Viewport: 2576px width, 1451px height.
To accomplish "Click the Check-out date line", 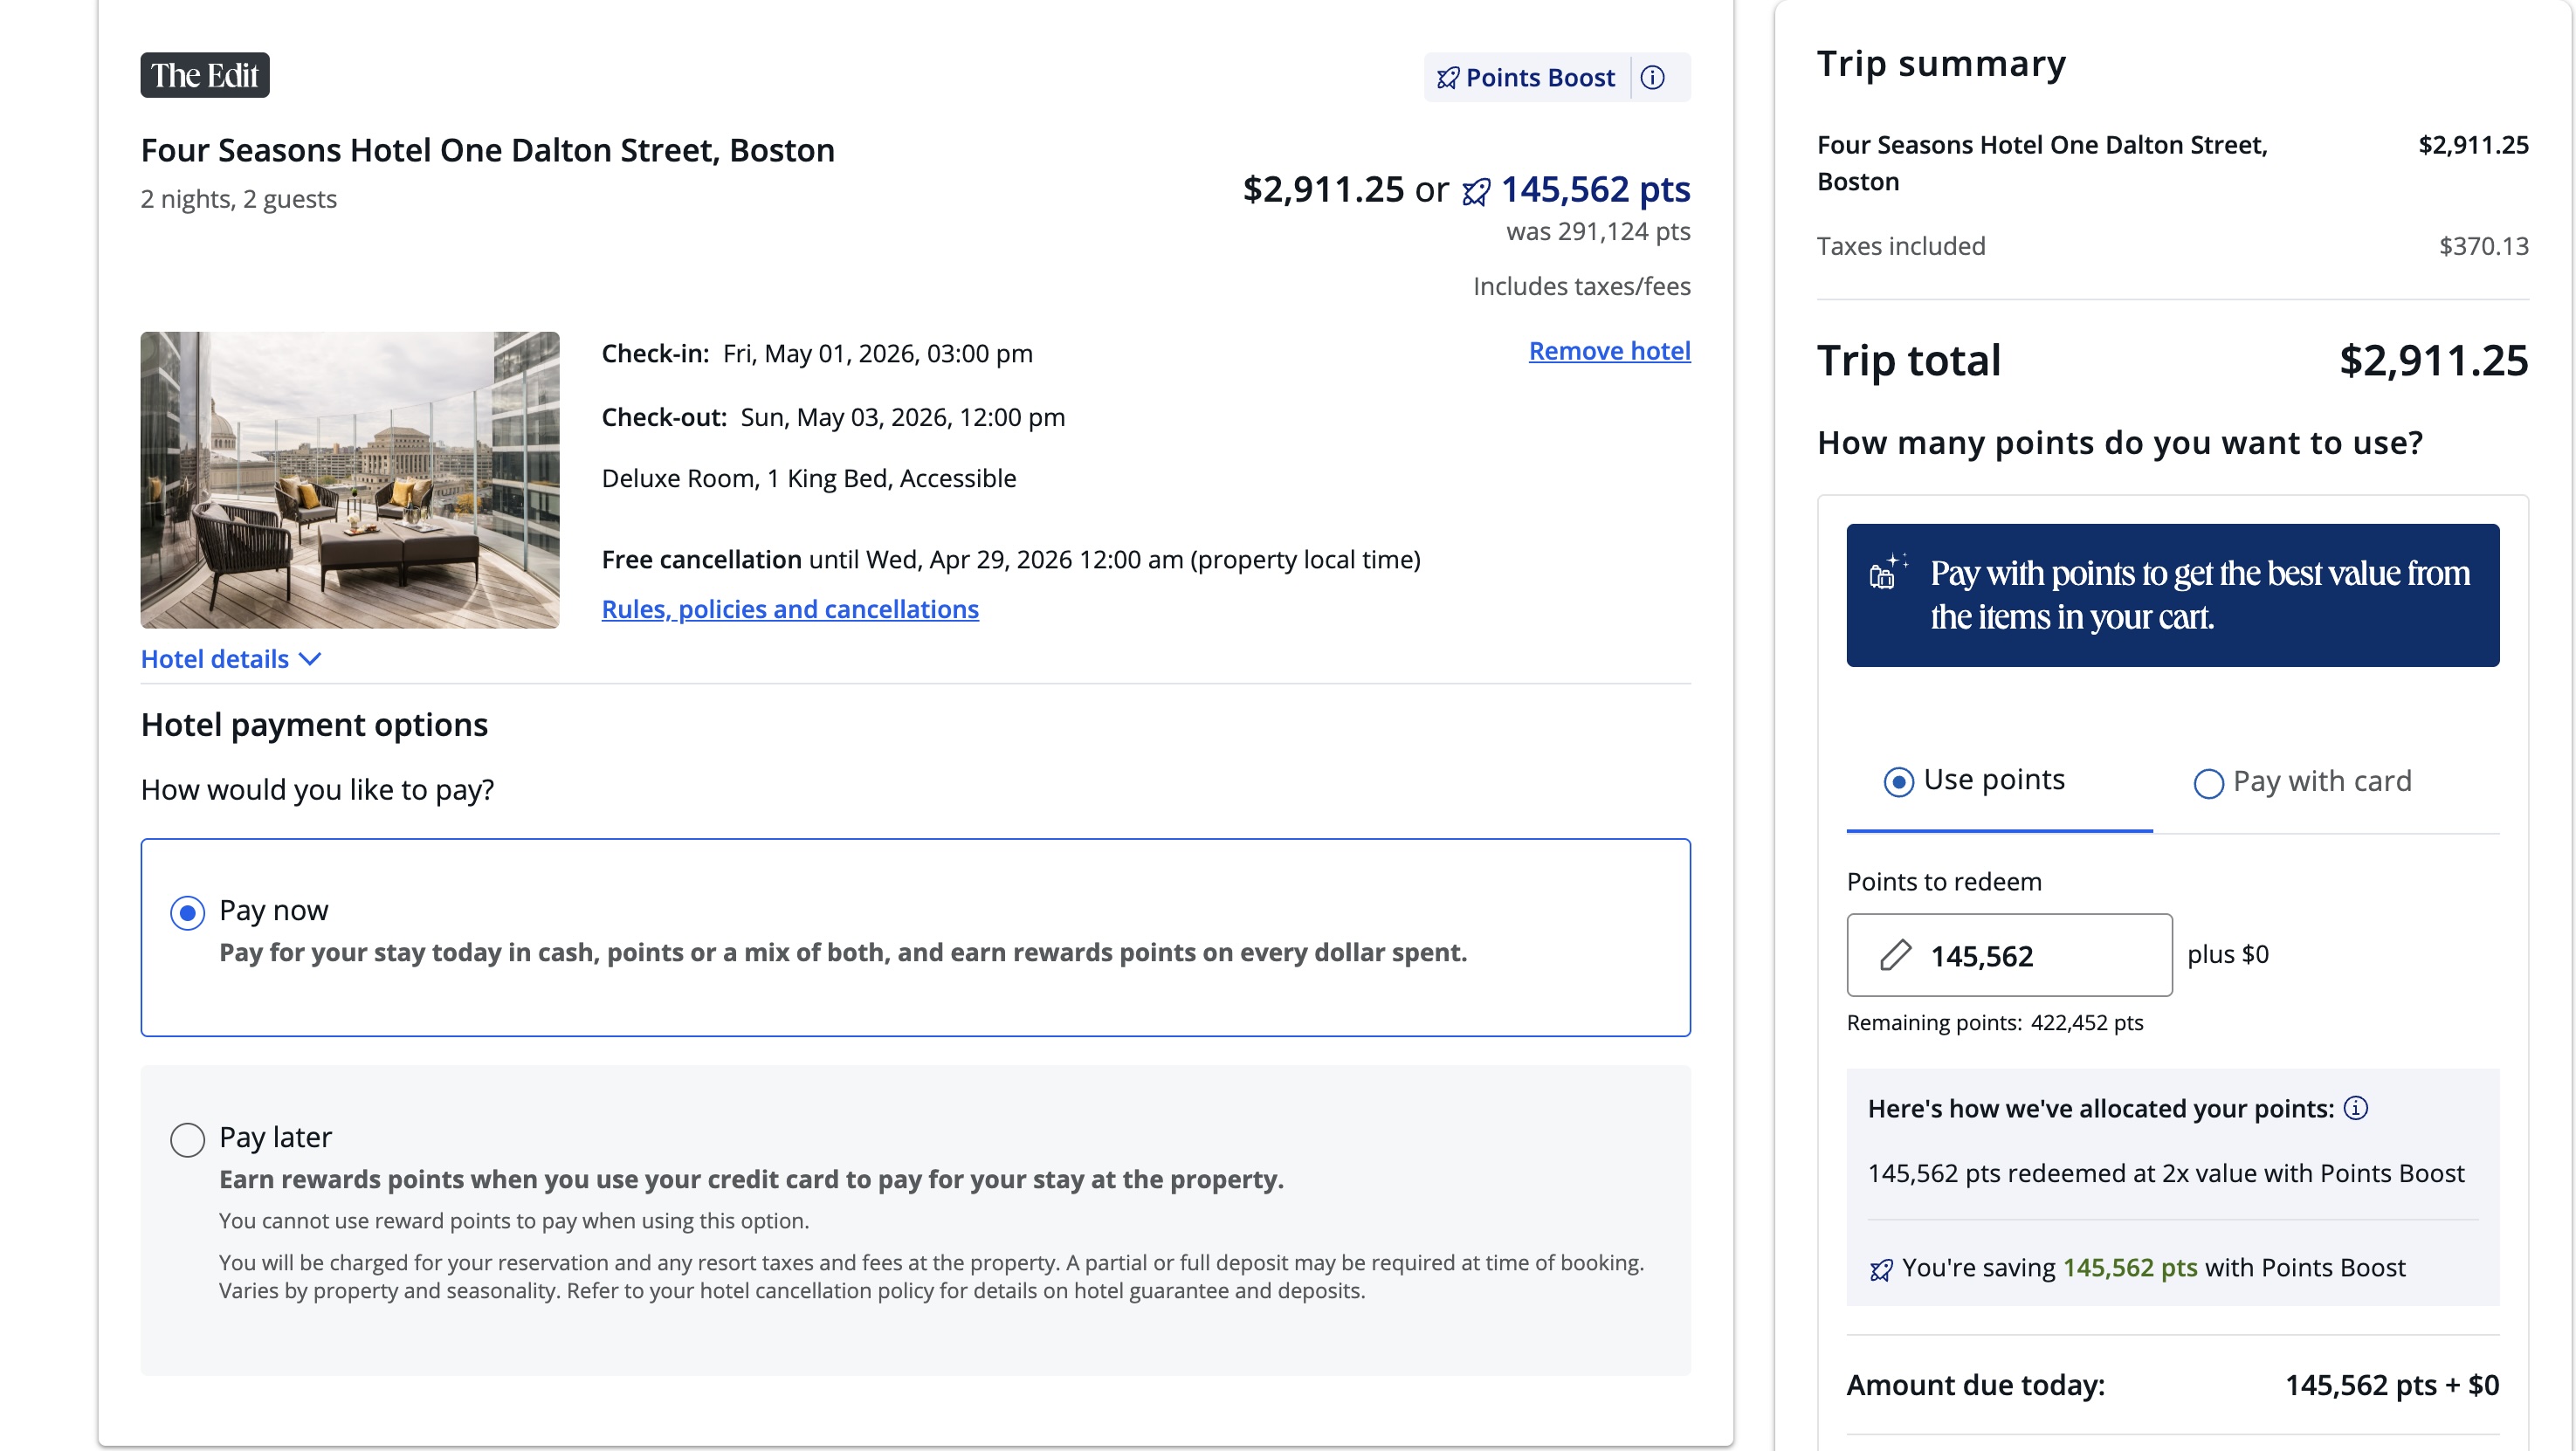I will coord(833,417).
